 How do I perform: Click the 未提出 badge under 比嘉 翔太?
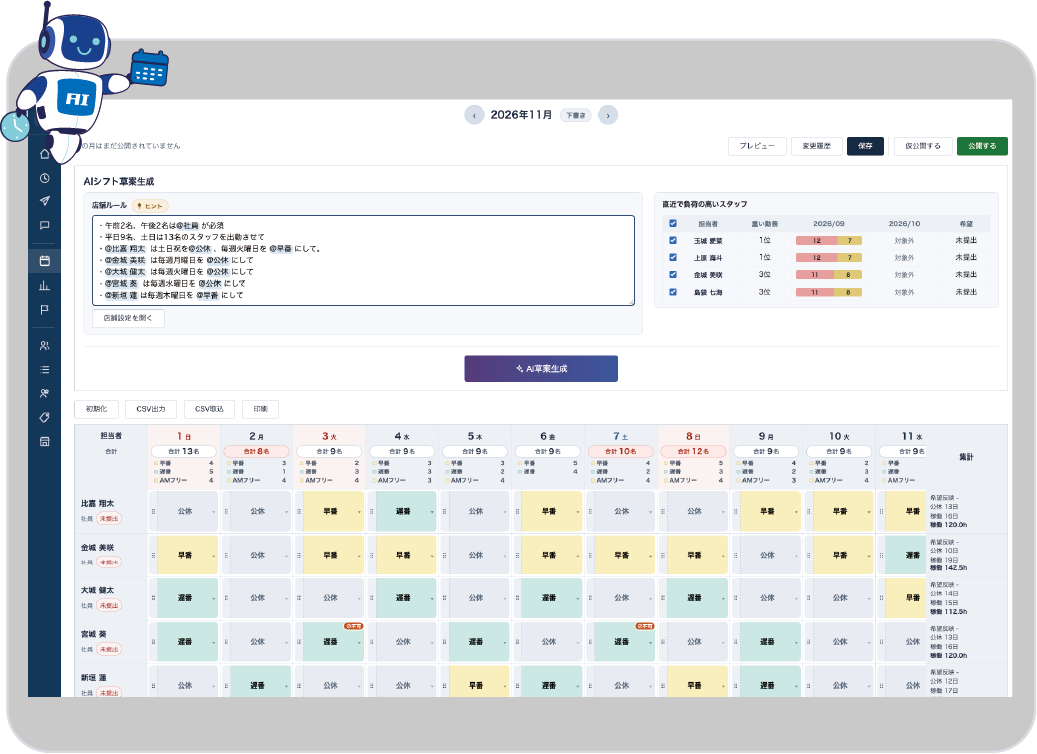109,519
